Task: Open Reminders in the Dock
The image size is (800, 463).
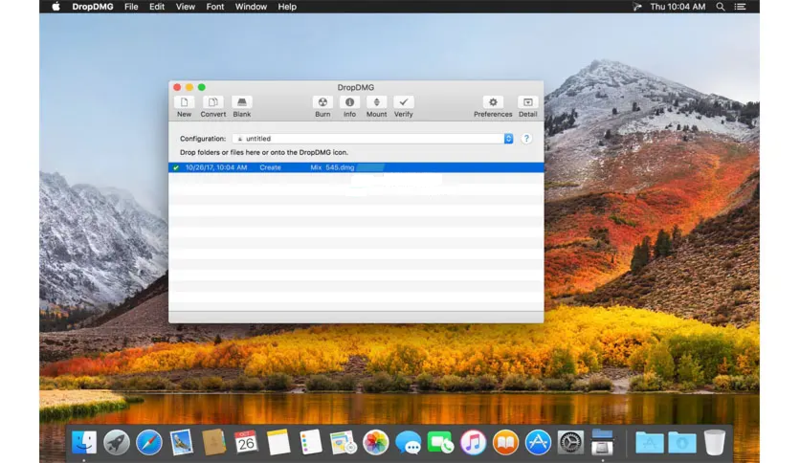Action: pos(311,442)
